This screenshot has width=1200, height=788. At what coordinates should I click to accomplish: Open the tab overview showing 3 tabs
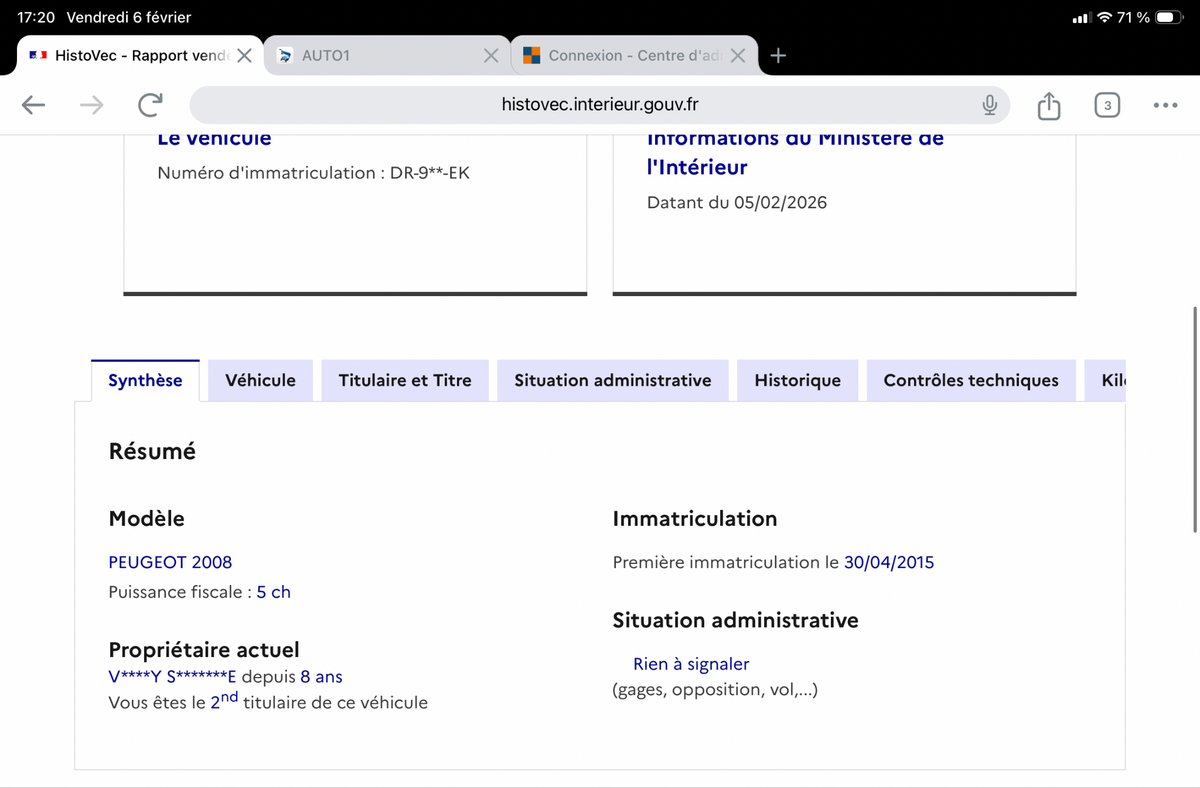click(x=1107, y=105)
